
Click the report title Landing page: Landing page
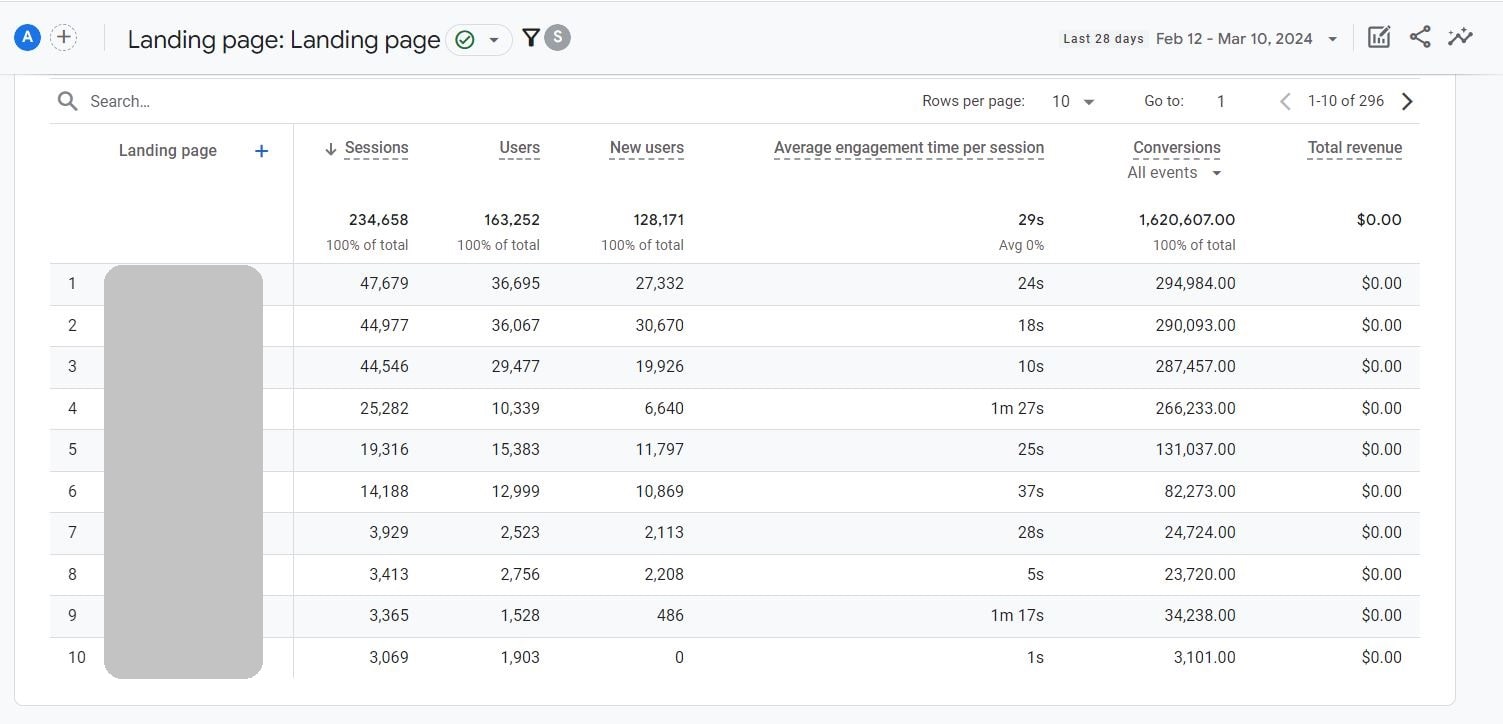coord(284,40)
